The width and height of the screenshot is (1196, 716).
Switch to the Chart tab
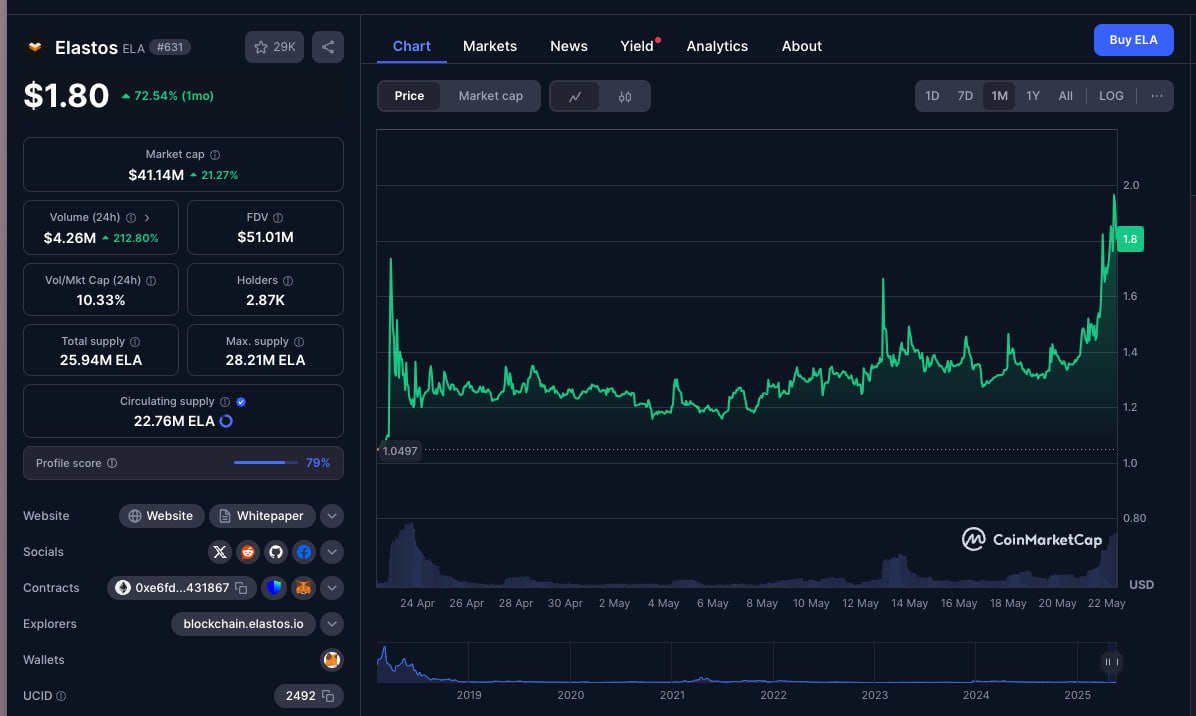(x=411, y=47)
